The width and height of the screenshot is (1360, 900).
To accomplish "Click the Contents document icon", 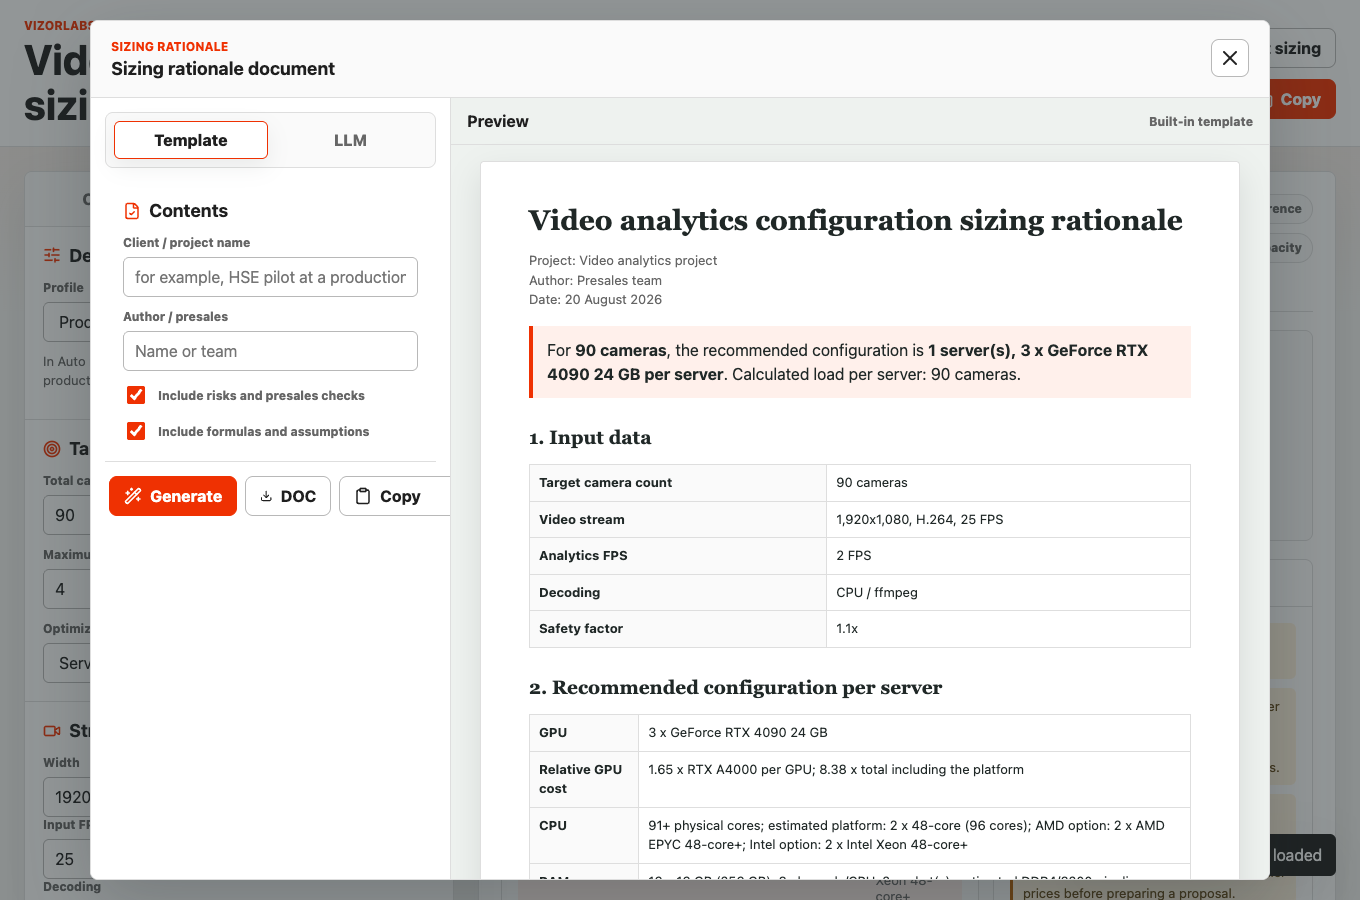I will (x=132, y=211).
